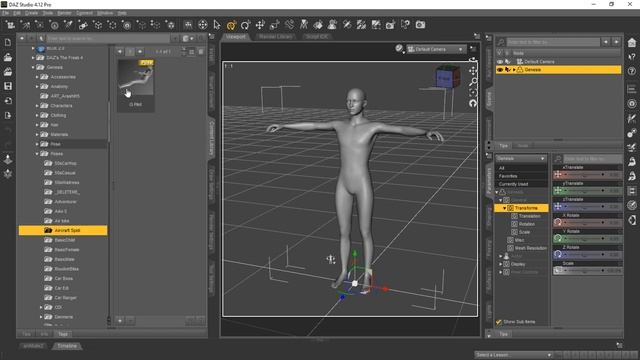The width and height of the screenshot is (640, 360).
Task: Select the All filter in Parameters
Action: (521, 168)
